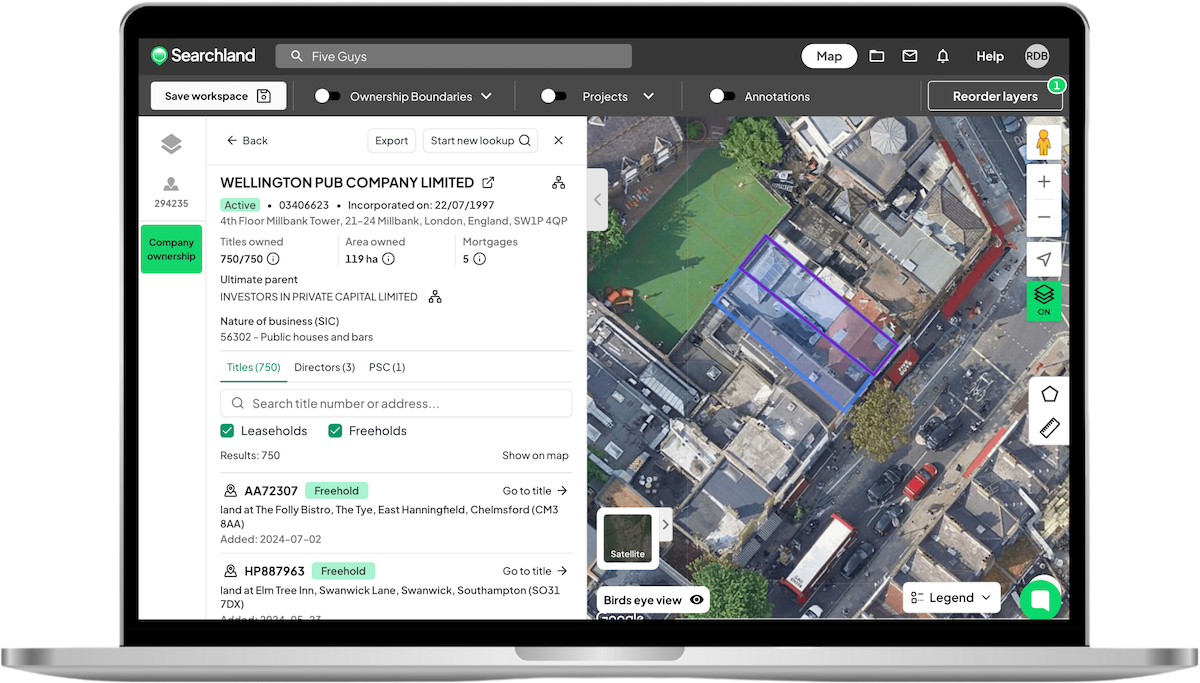Screen dimensions: 1200x683
Task: Open the green chat bubble
Action: tap(1040, 599)
